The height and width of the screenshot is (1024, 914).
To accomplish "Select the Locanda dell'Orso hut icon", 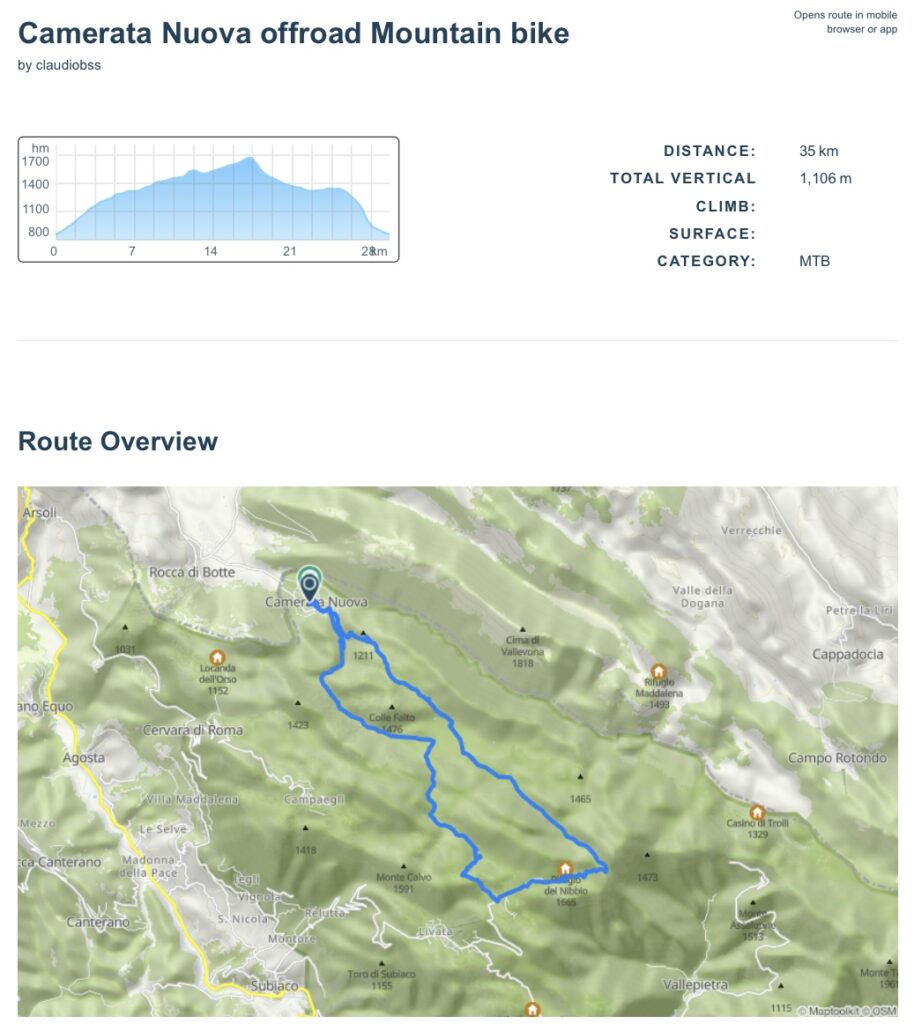I will [x=211, y=657].
